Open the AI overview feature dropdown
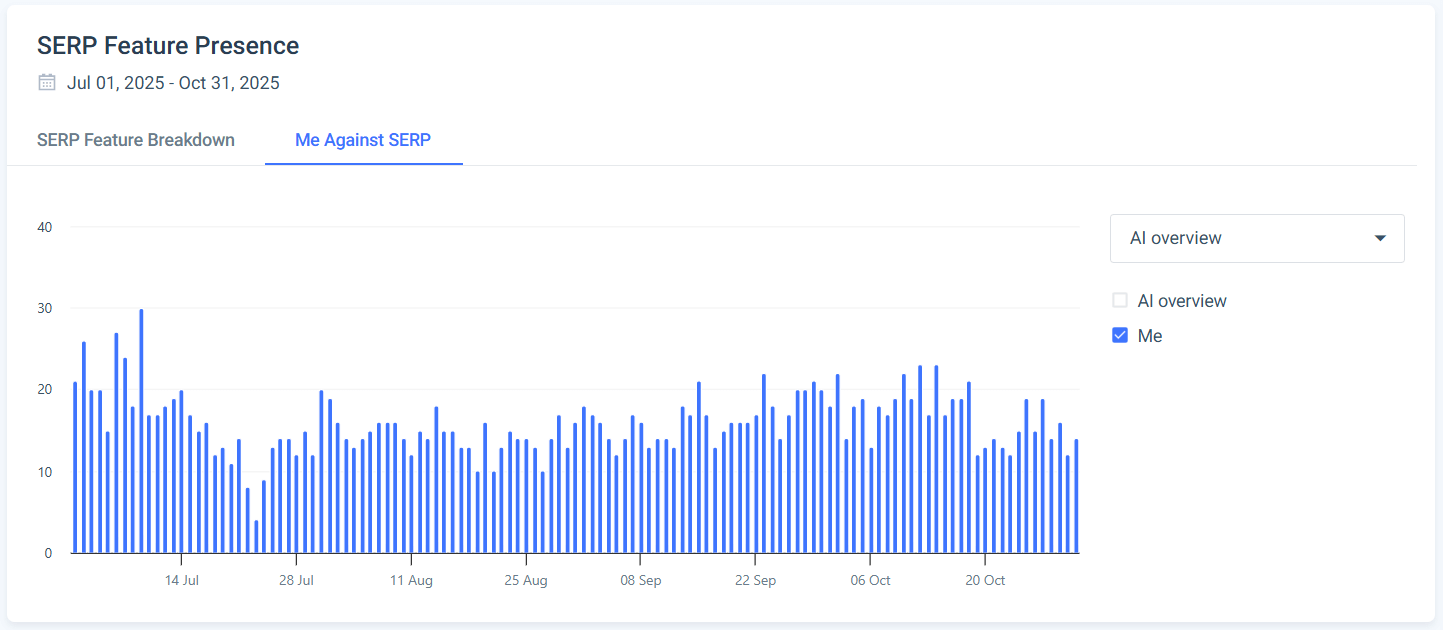1443x630 pixels. coord(1256,238)
